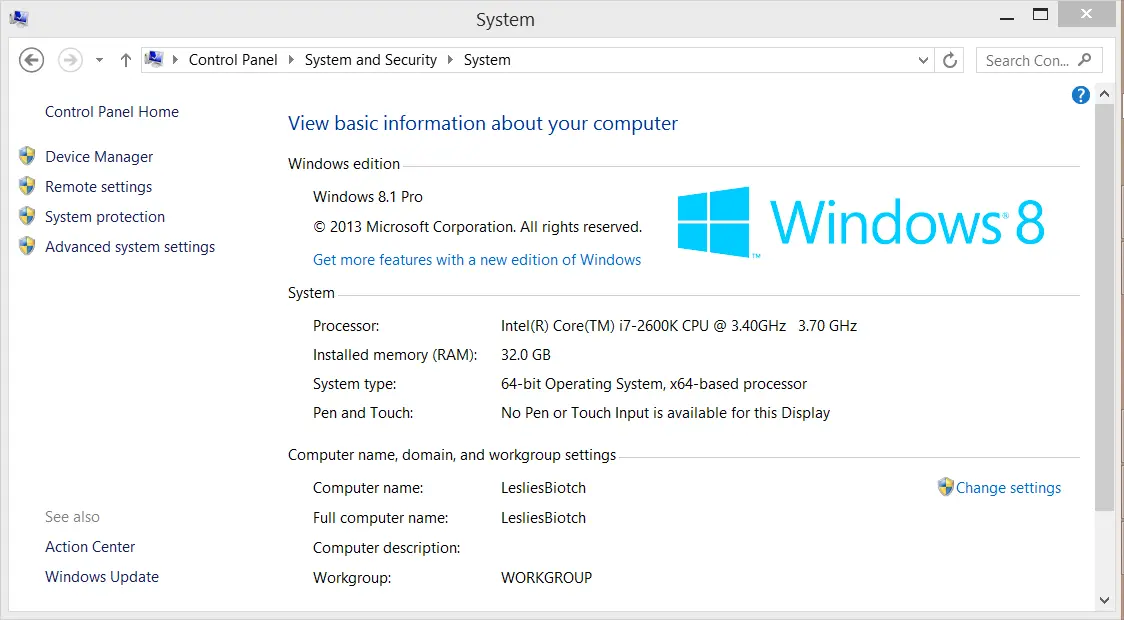
Task: Open Device Manager link
Action: point(99,157)
